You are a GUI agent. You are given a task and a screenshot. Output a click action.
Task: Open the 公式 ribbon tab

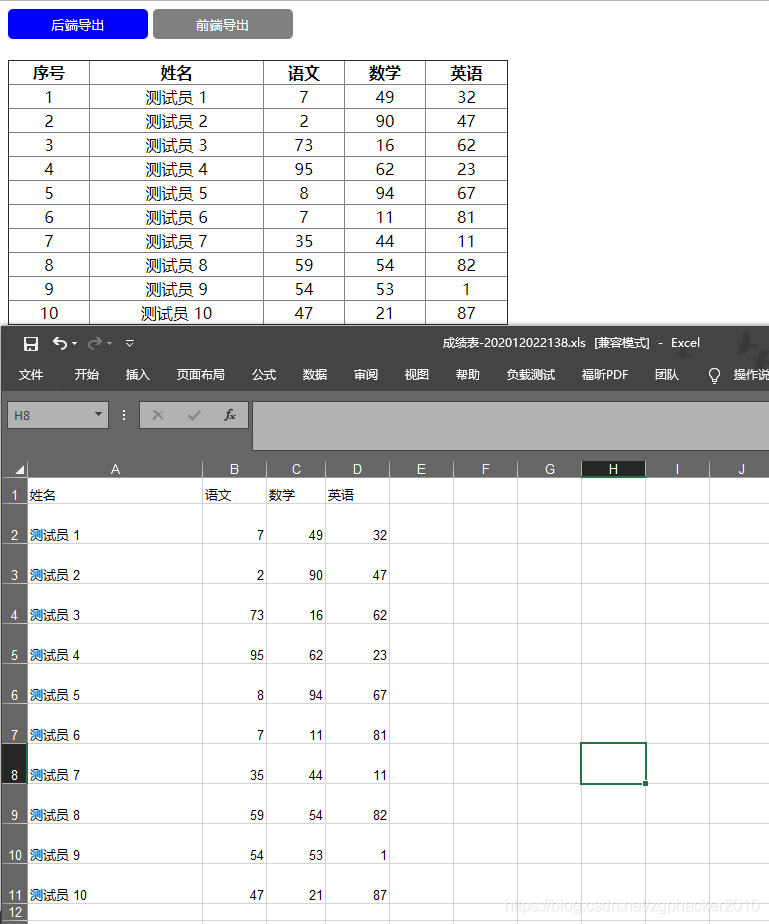tap(263, 375)
